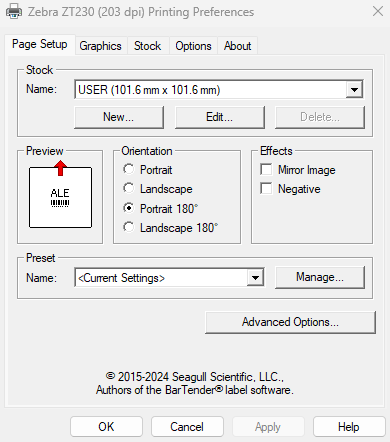The height and width of the screenshot is (442, 390).
Task: Click the New... stock button
Action: (x=119, y=117)
